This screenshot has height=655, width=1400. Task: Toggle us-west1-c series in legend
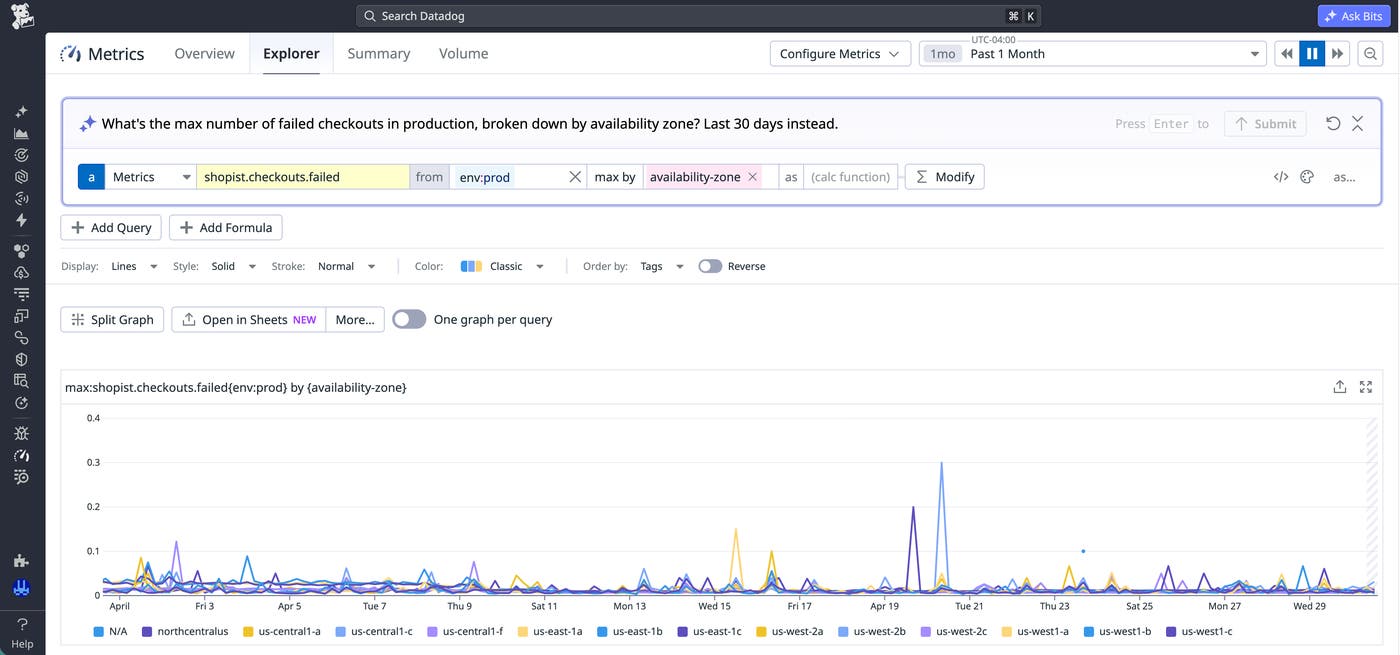[x=1199, y=632]
